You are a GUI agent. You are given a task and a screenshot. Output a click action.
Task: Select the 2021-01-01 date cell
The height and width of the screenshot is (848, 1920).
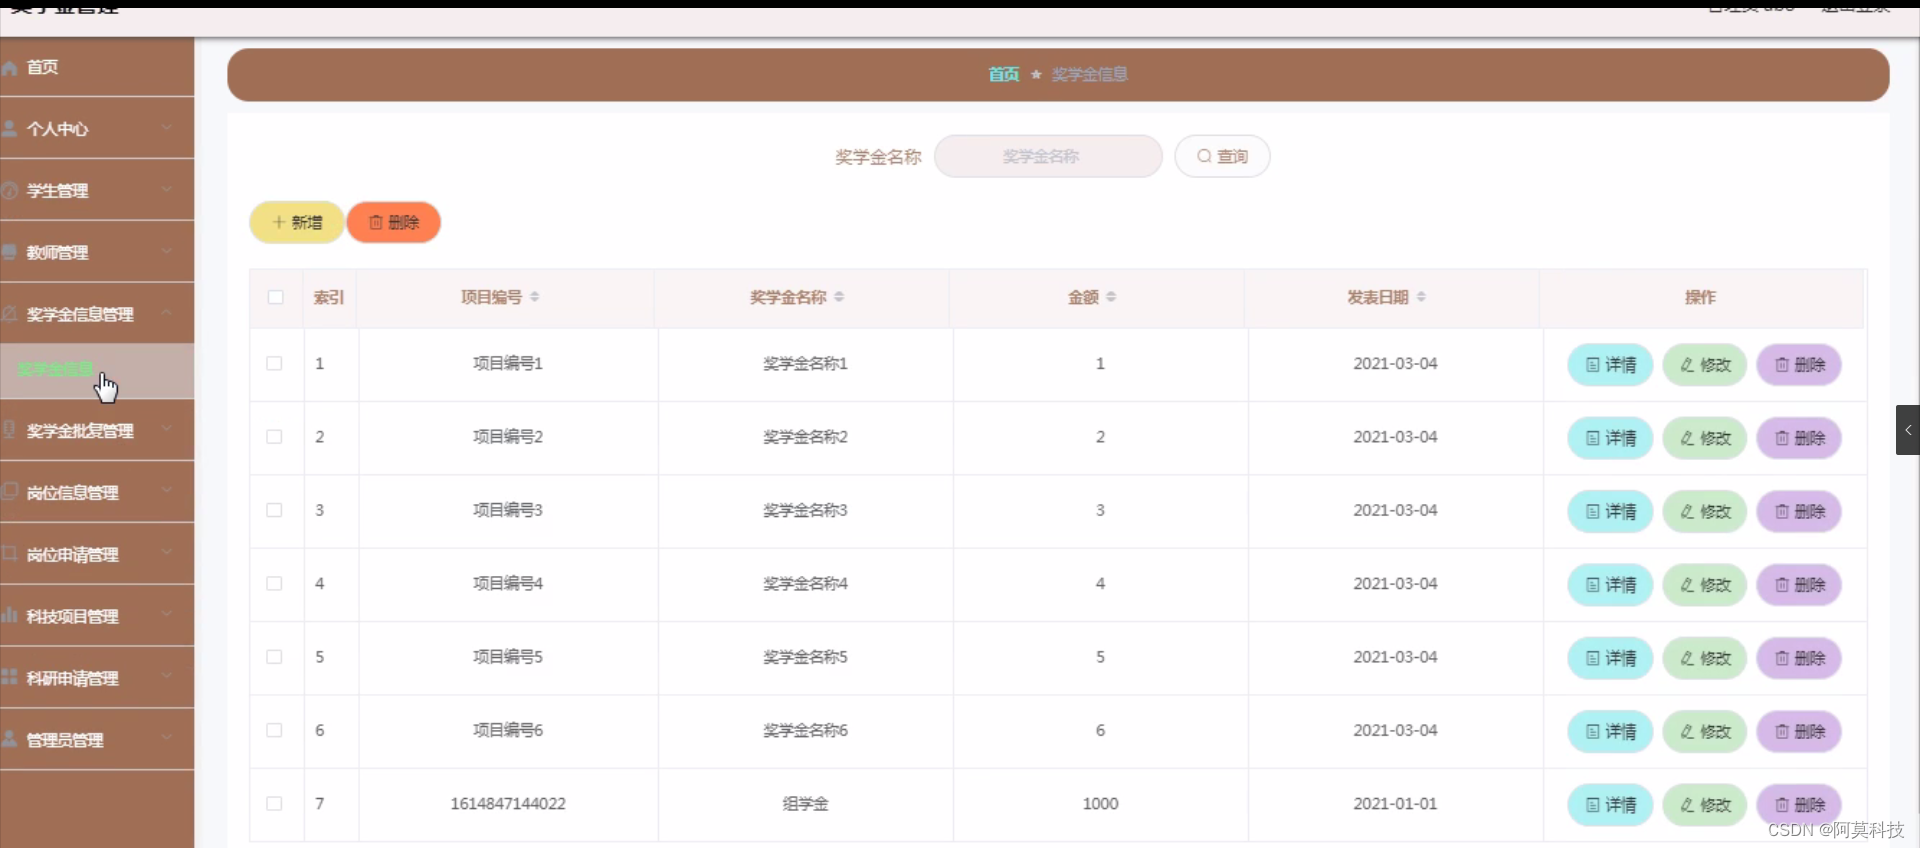point(1395,804)
